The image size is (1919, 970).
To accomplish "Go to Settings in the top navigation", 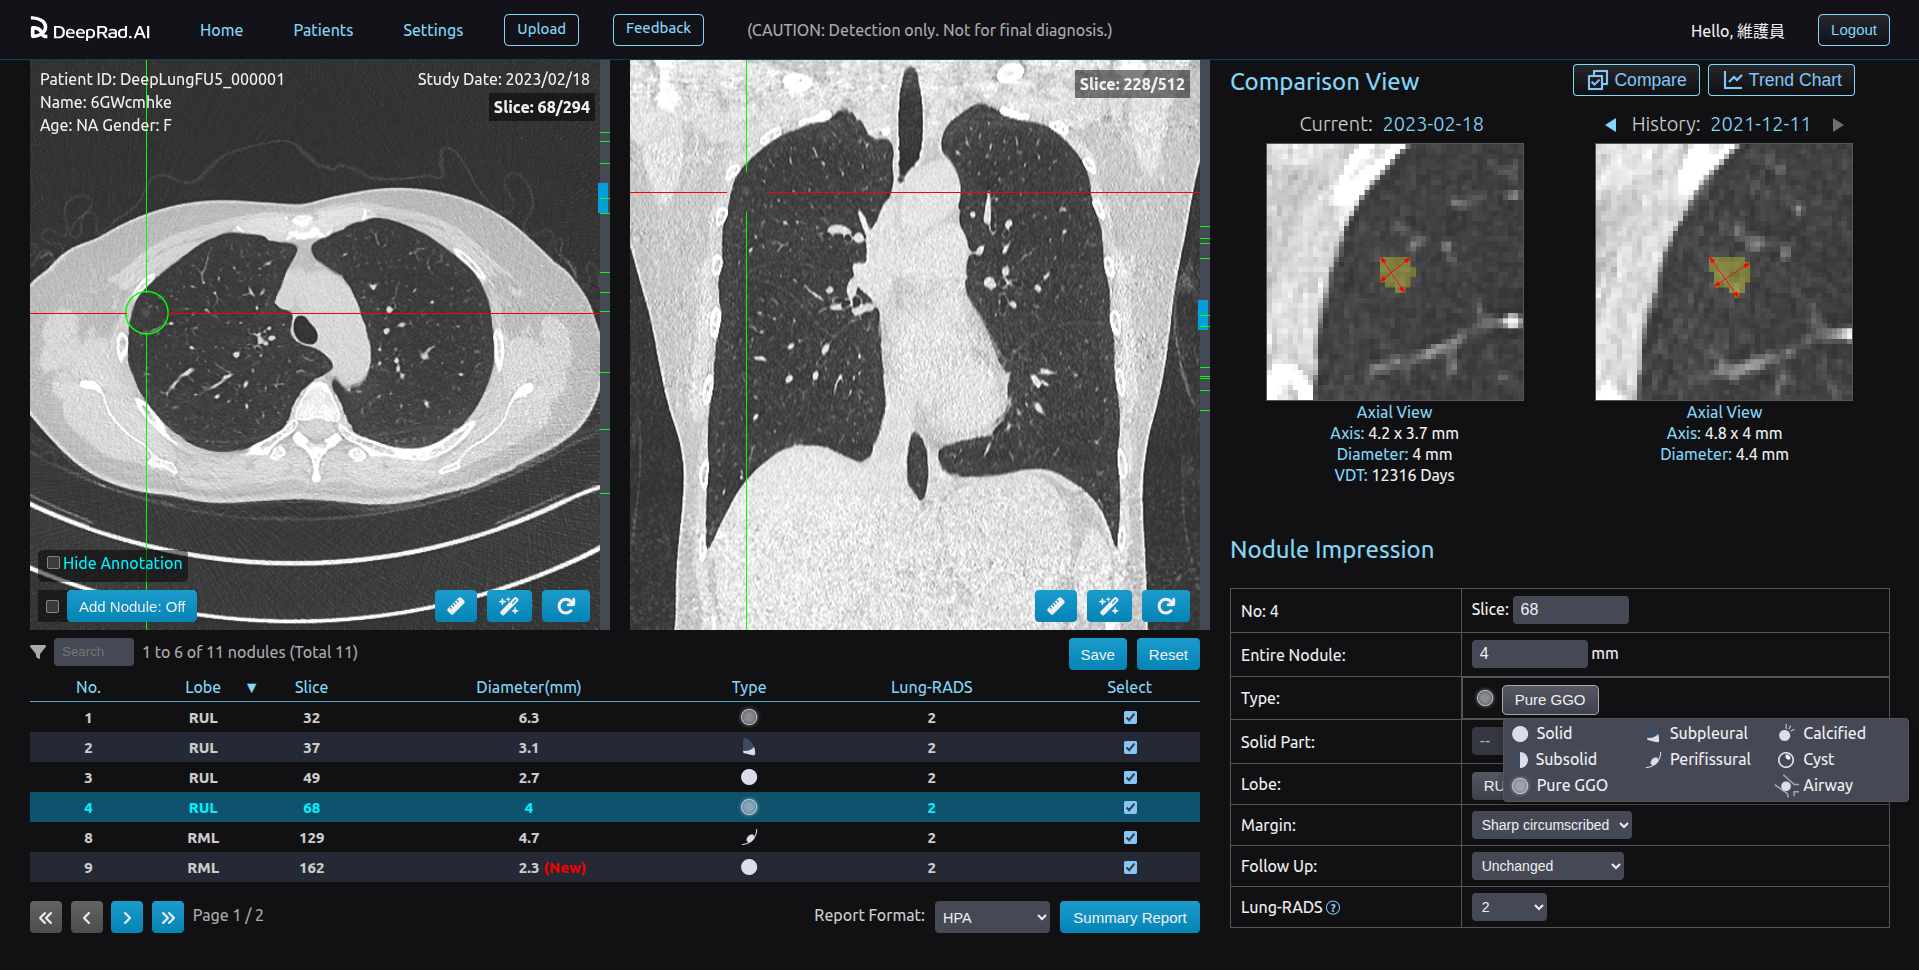I will (x=433, y=30).
